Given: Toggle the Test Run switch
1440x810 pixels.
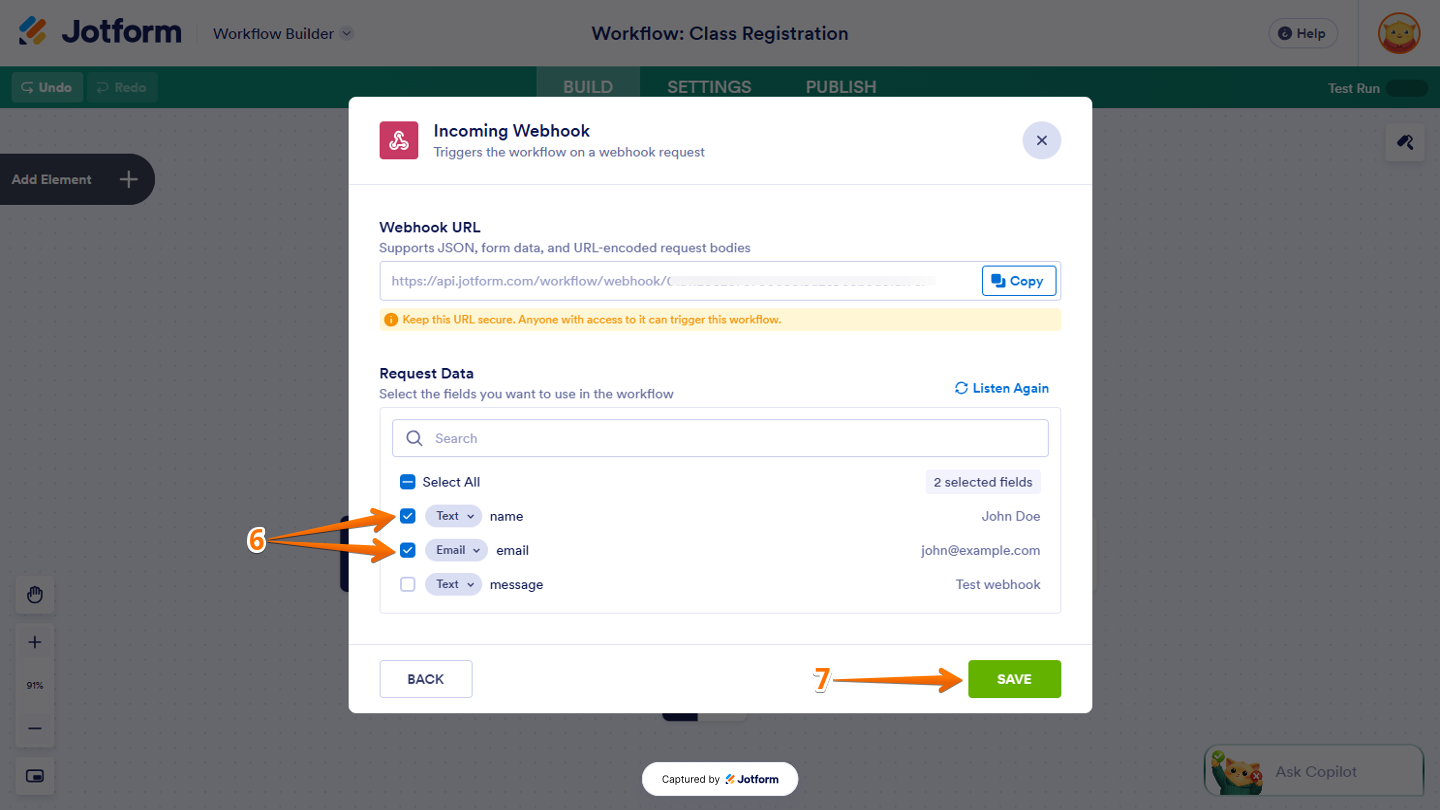Looking at the screenshot, I should (1407, 88).
